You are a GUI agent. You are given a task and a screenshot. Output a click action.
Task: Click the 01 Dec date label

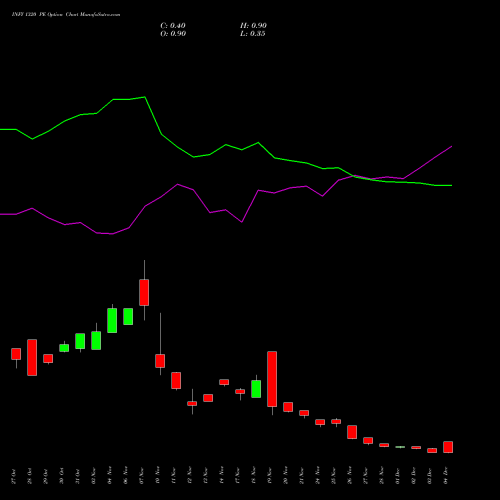[x=398, y=476]
